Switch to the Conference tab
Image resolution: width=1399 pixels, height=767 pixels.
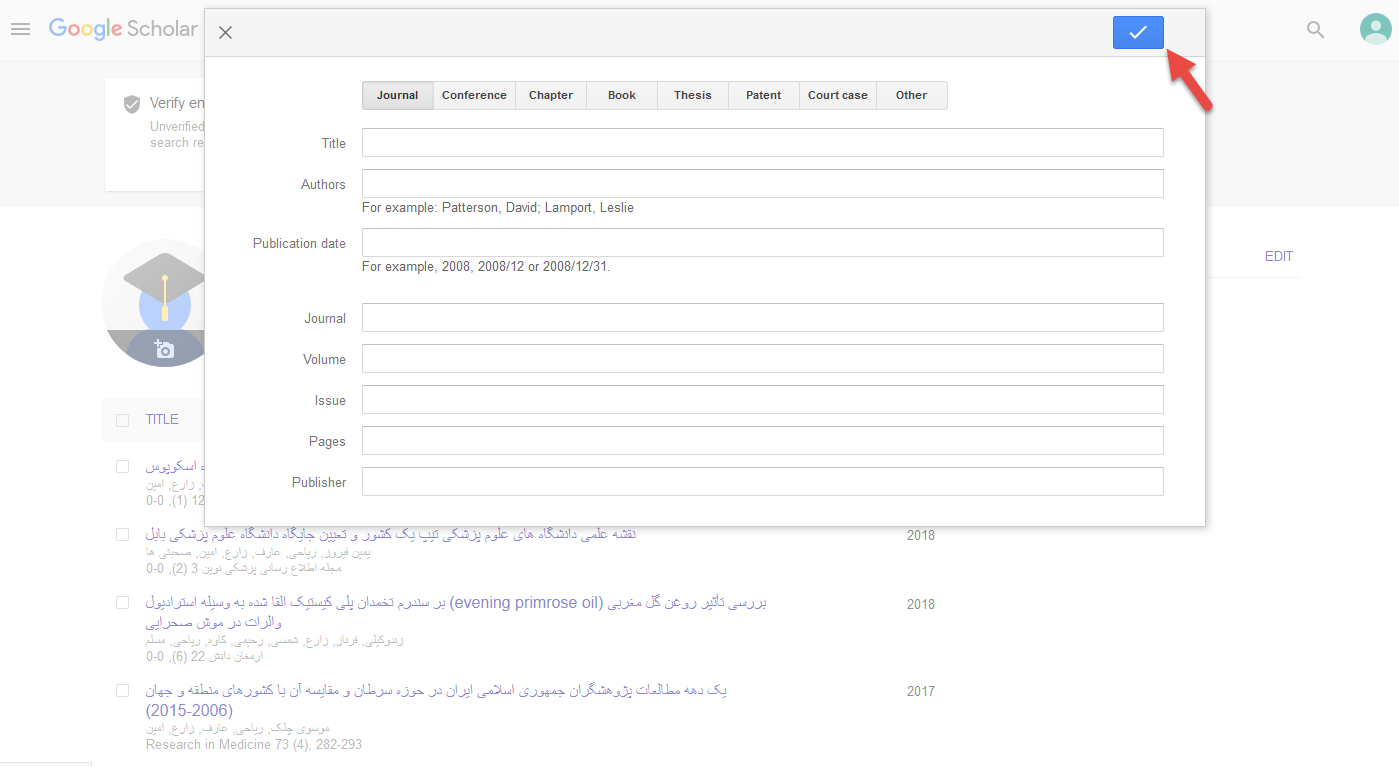(x=474, y=96)
